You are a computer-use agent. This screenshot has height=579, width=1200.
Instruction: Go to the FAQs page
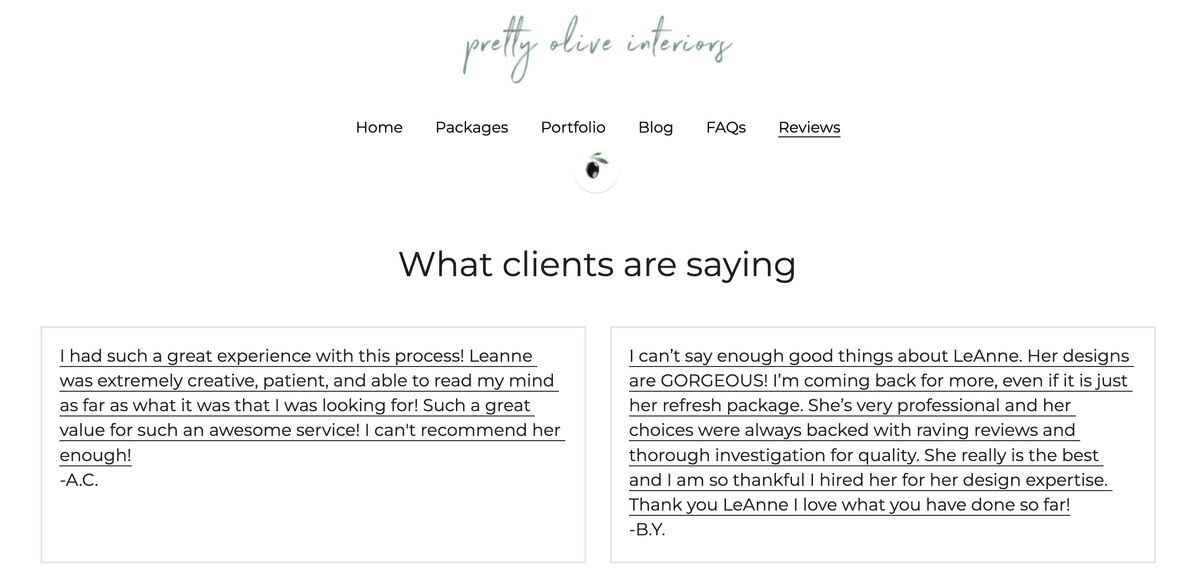coord(726,127)
